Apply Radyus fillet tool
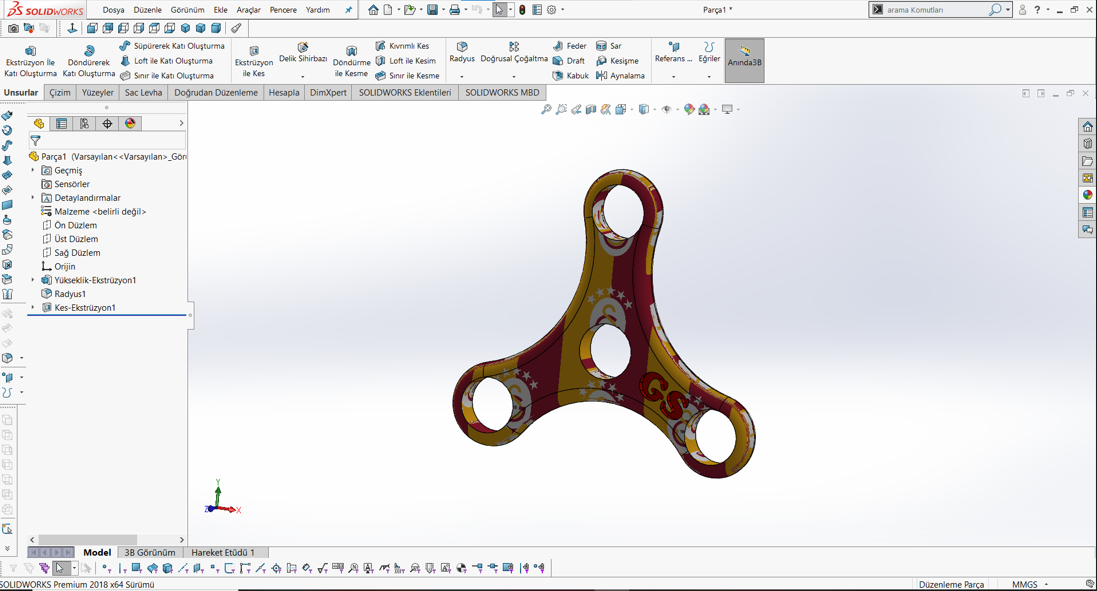Viewport: 1097px width, 591px height. [x=462, y=52]
